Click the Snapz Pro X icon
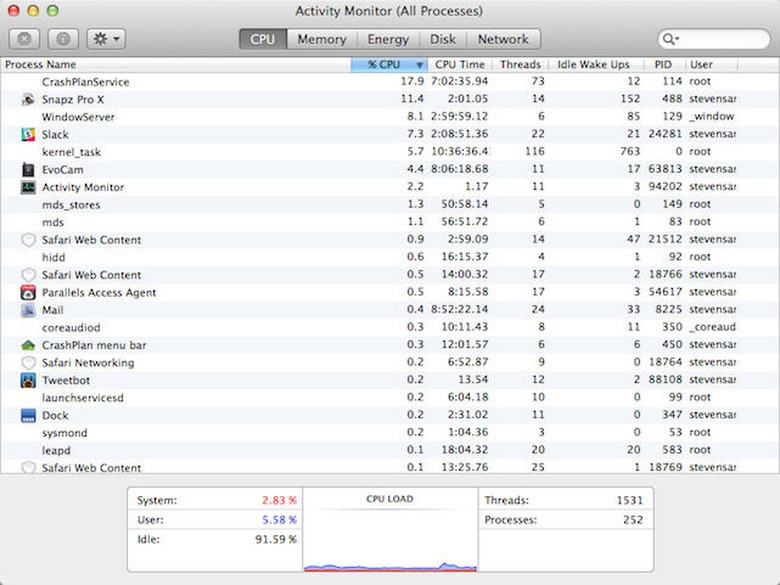Viewport: 780px width, 585px height. 28,99
